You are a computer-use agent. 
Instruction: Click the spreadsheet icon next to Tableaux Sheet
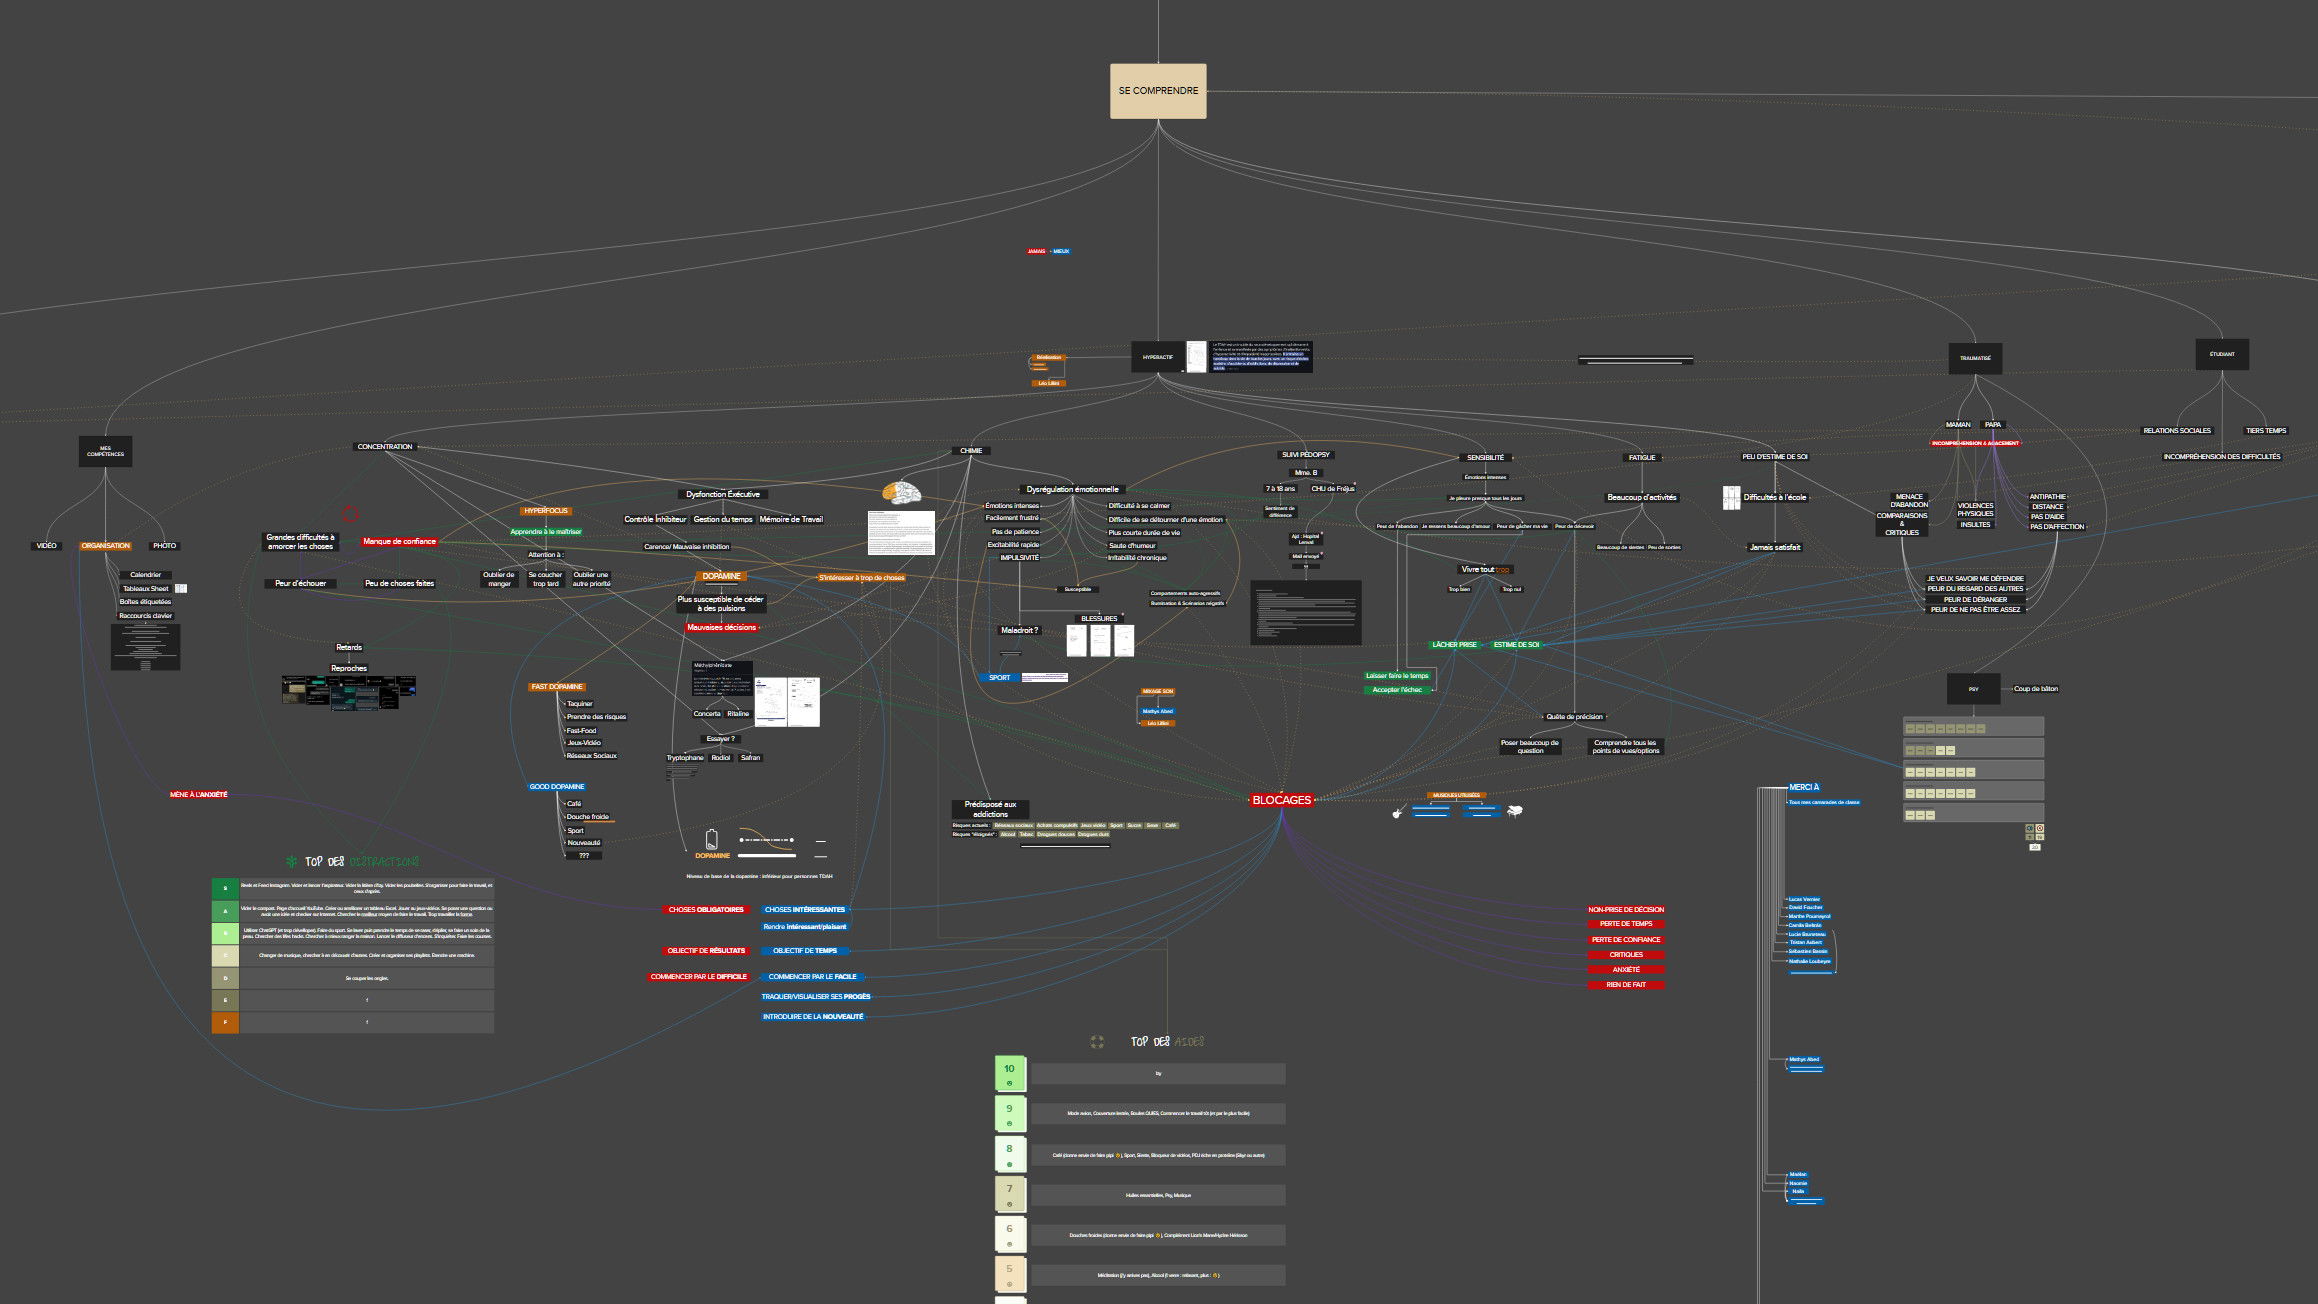pyautogui.click(x=181, y=589)
